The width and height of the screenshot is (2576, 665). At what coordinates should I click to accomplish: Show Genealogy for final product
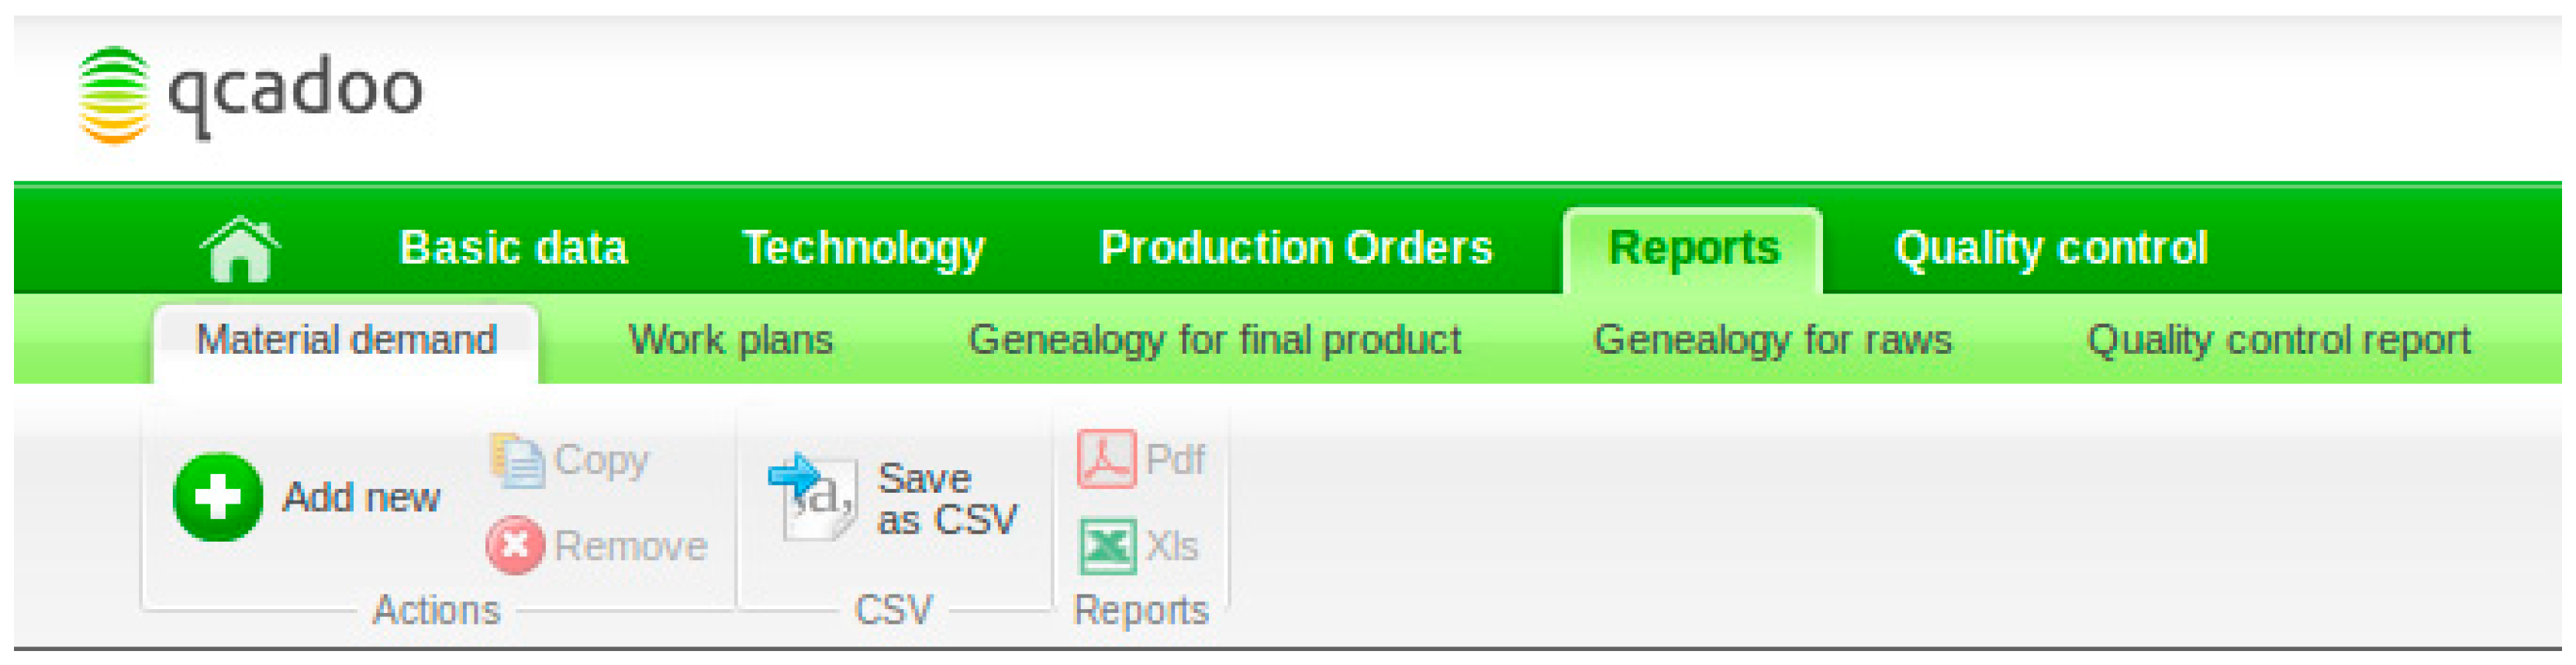[x=1214, y=340]
